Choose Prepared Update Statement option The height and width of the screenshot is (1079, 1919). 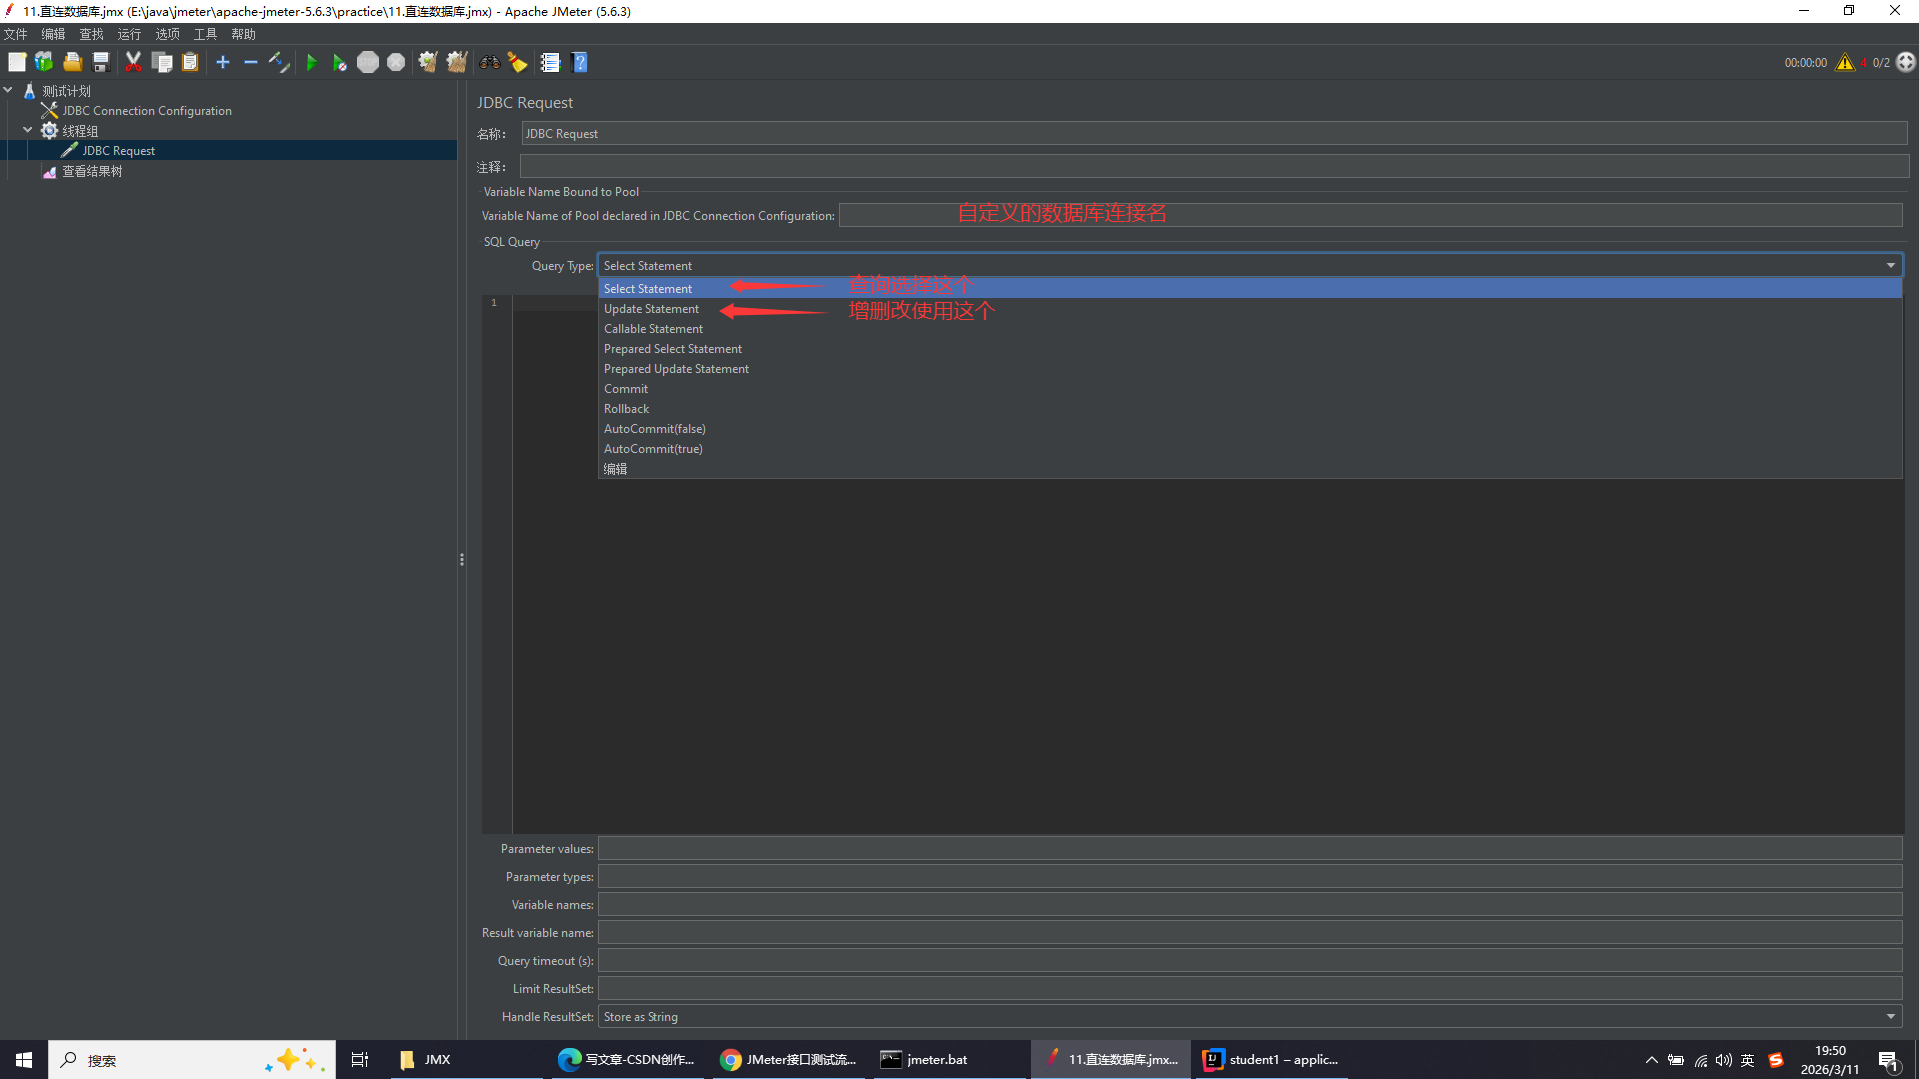1250,368
